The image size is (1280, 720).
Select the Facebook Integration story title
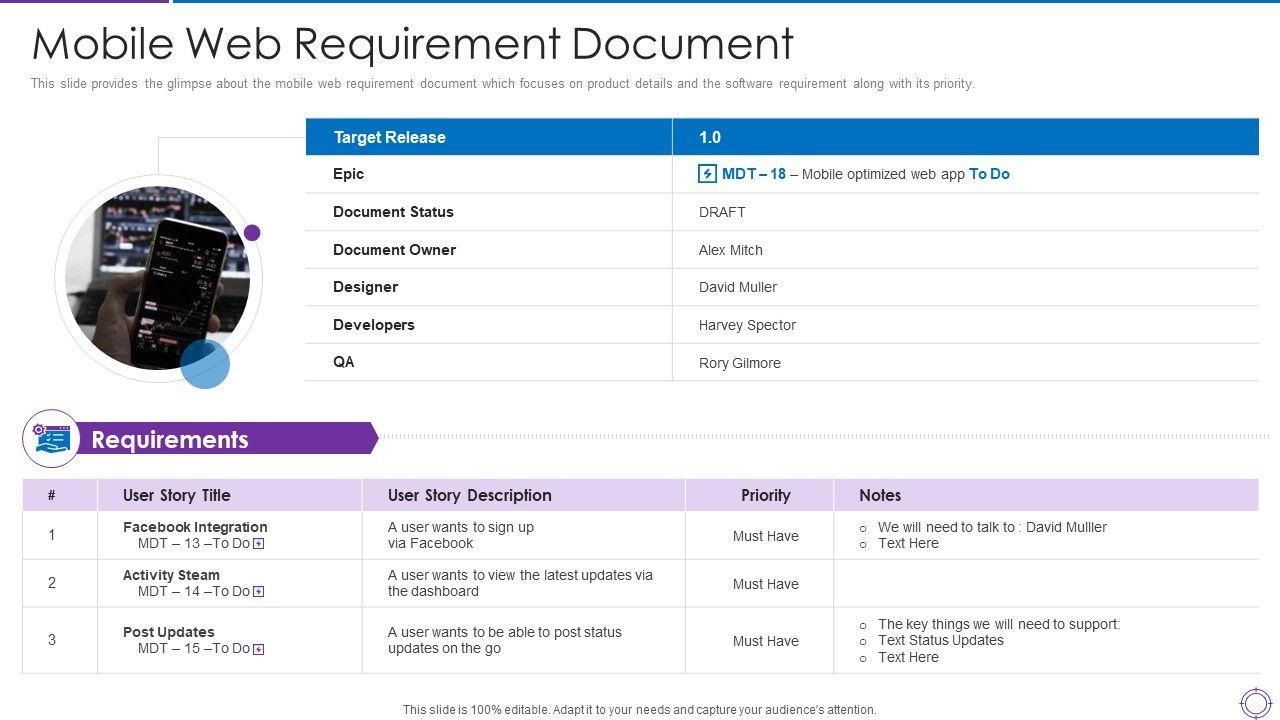tap(195, 527)
